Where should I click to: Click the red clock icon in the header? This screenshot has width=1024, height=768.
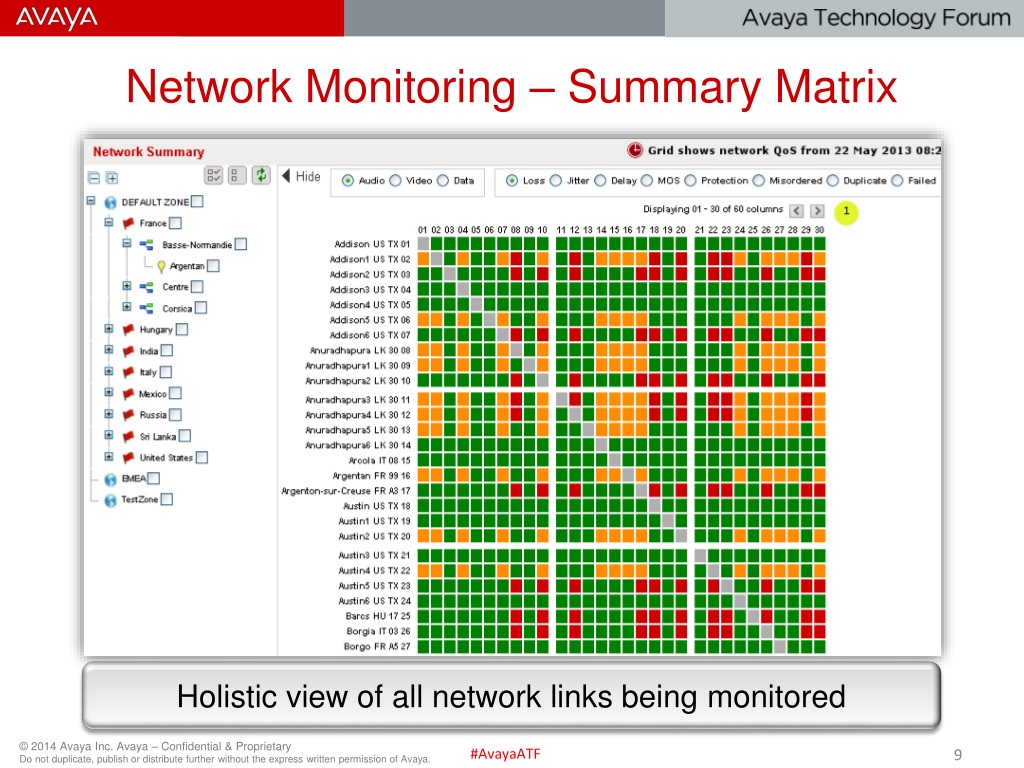tap(635, 150)
